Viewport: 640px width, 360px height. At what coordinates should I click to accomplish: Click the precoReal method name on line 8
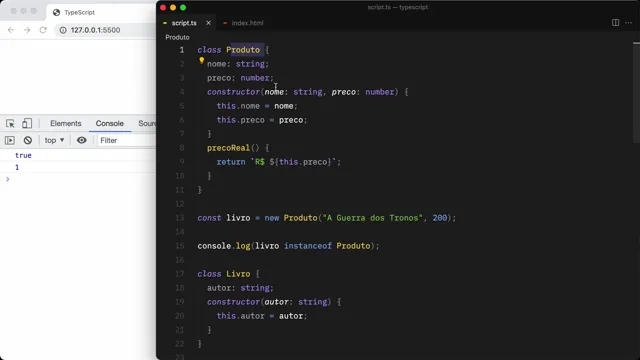coord(228,148)
